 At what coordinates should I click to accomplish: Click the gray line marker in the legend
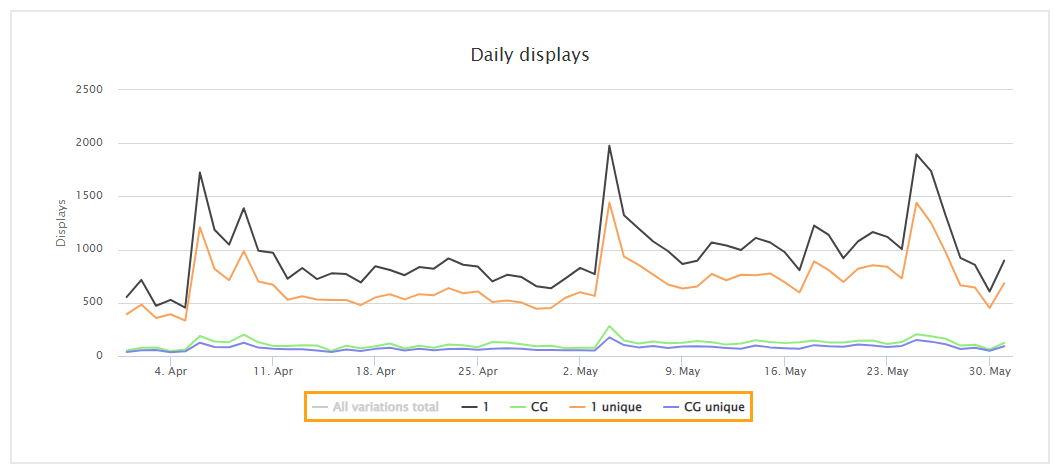(x=319, y=407)
